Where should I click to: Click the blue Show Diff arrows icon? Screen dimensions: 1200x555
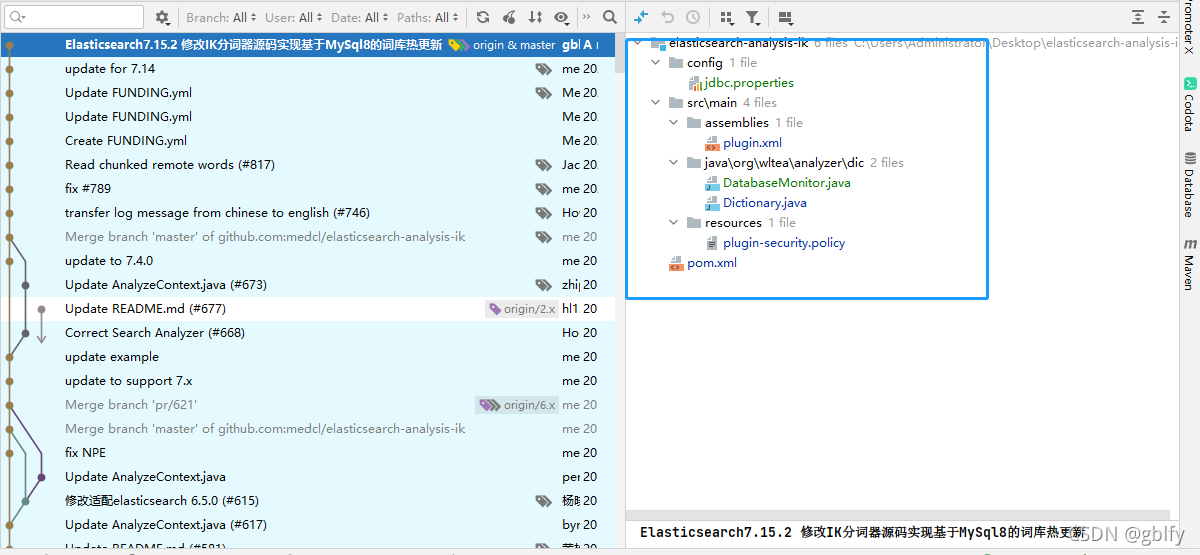[641, 17]
